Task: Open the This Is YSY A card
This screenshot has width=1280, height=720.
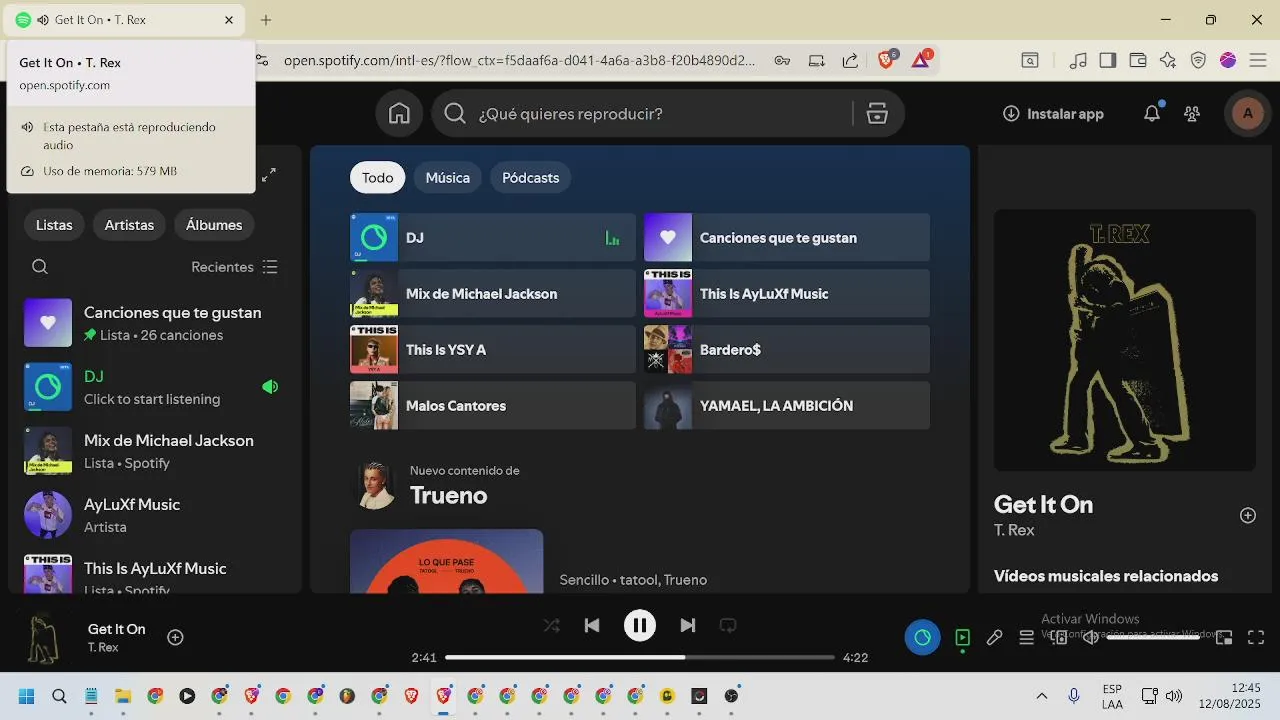Action: [x=493, y=349]
